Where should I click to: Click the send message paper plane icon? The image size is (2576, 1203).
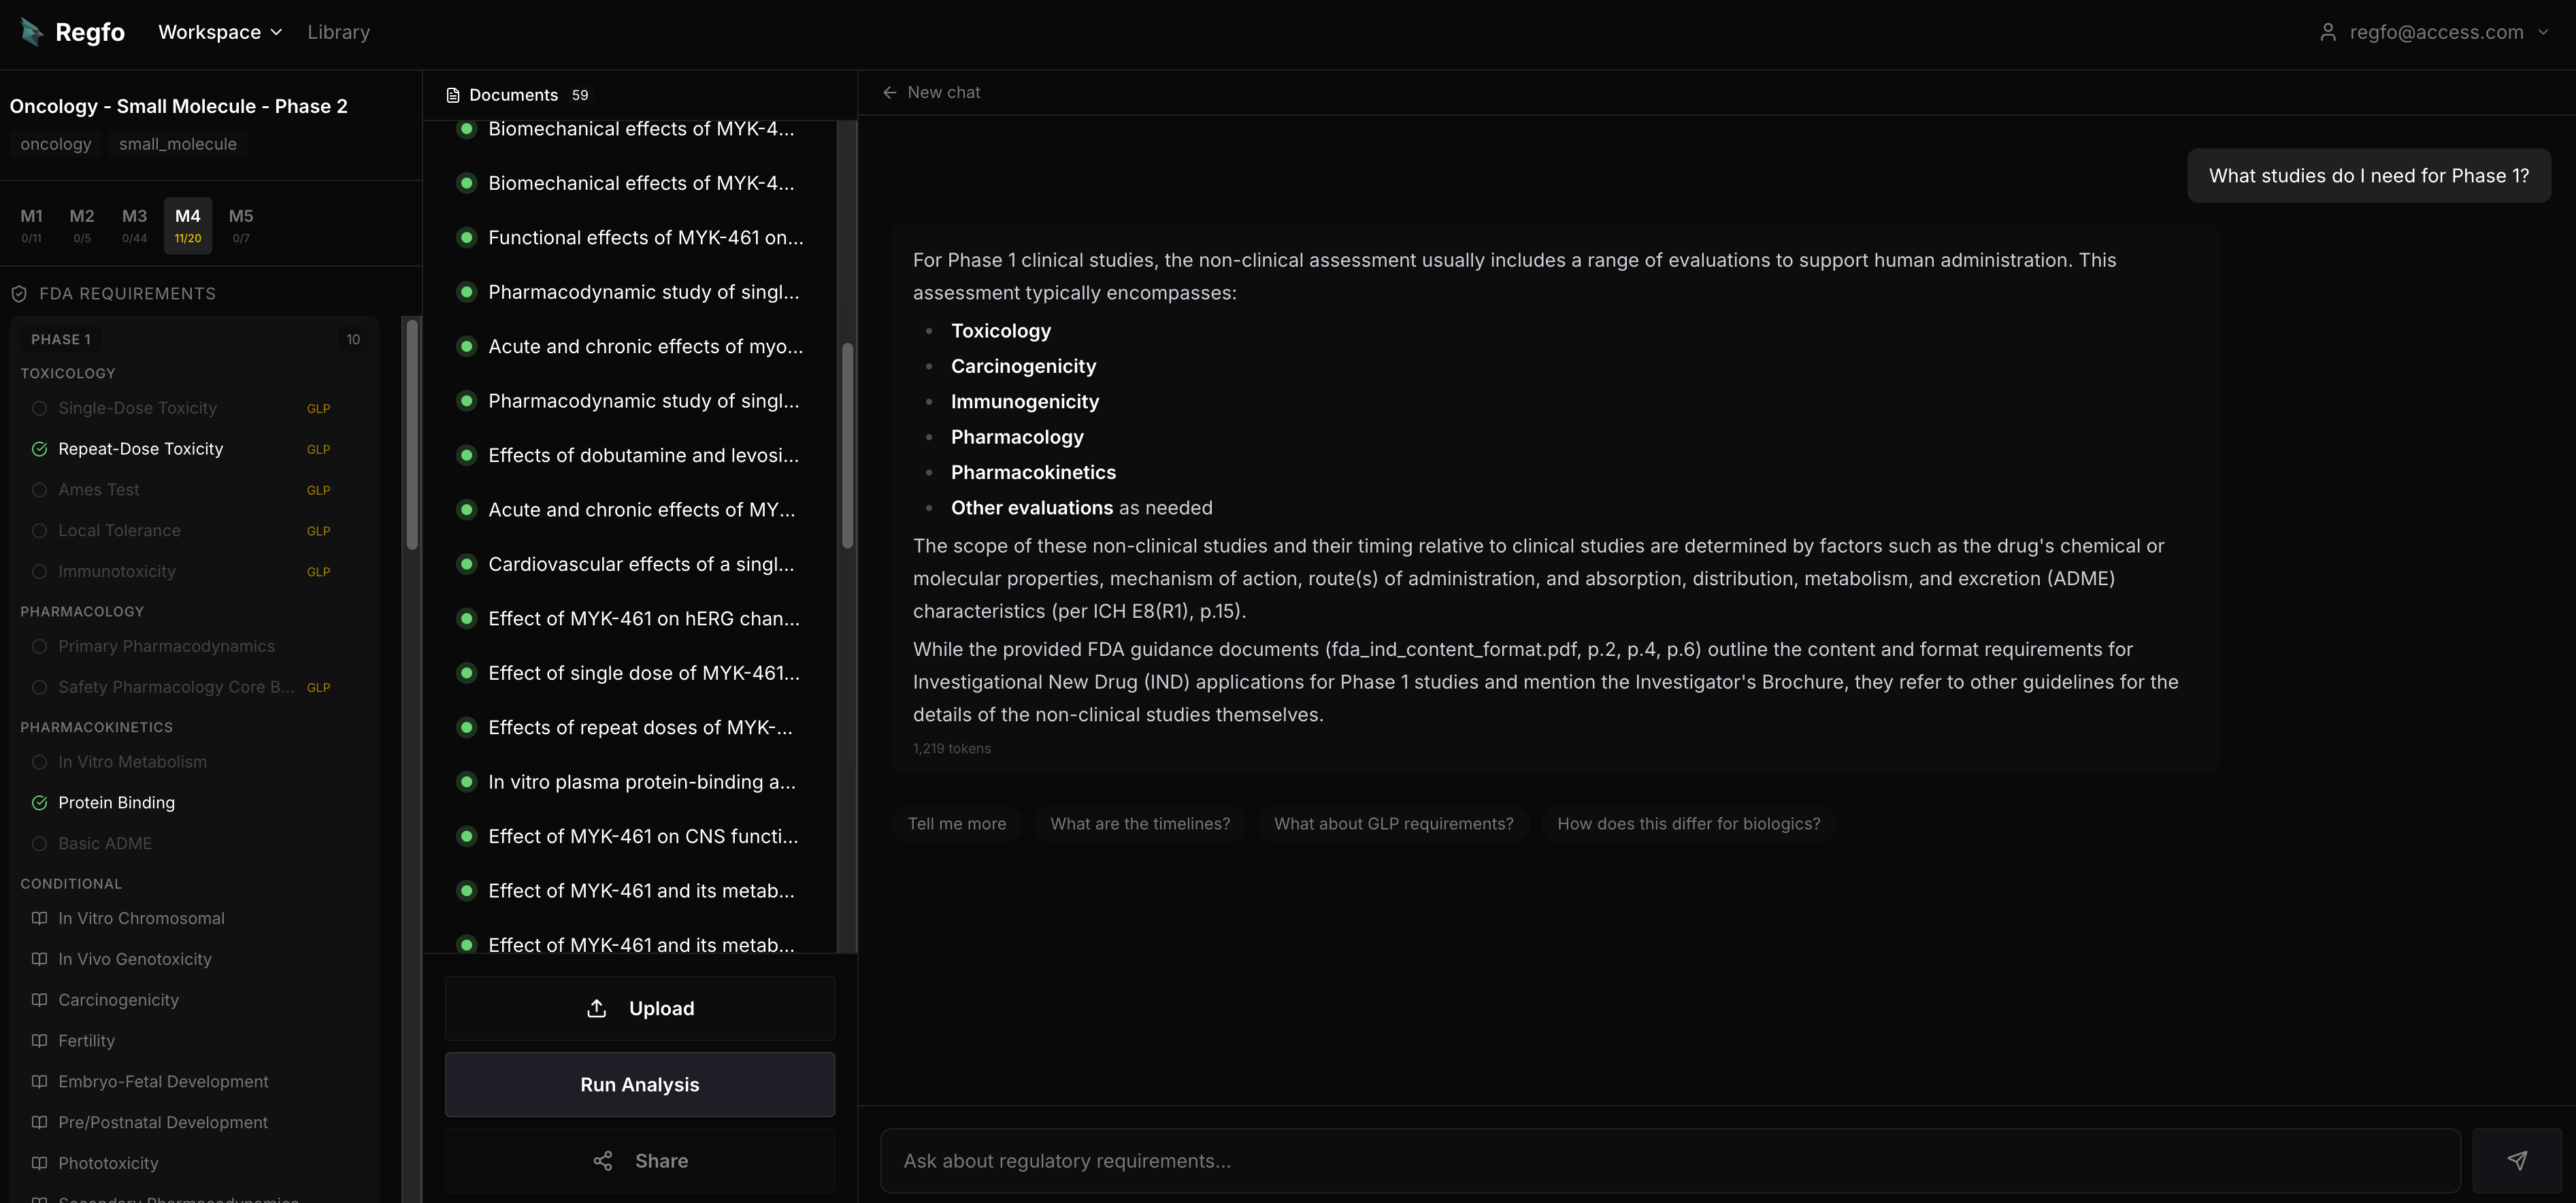2517,1160
